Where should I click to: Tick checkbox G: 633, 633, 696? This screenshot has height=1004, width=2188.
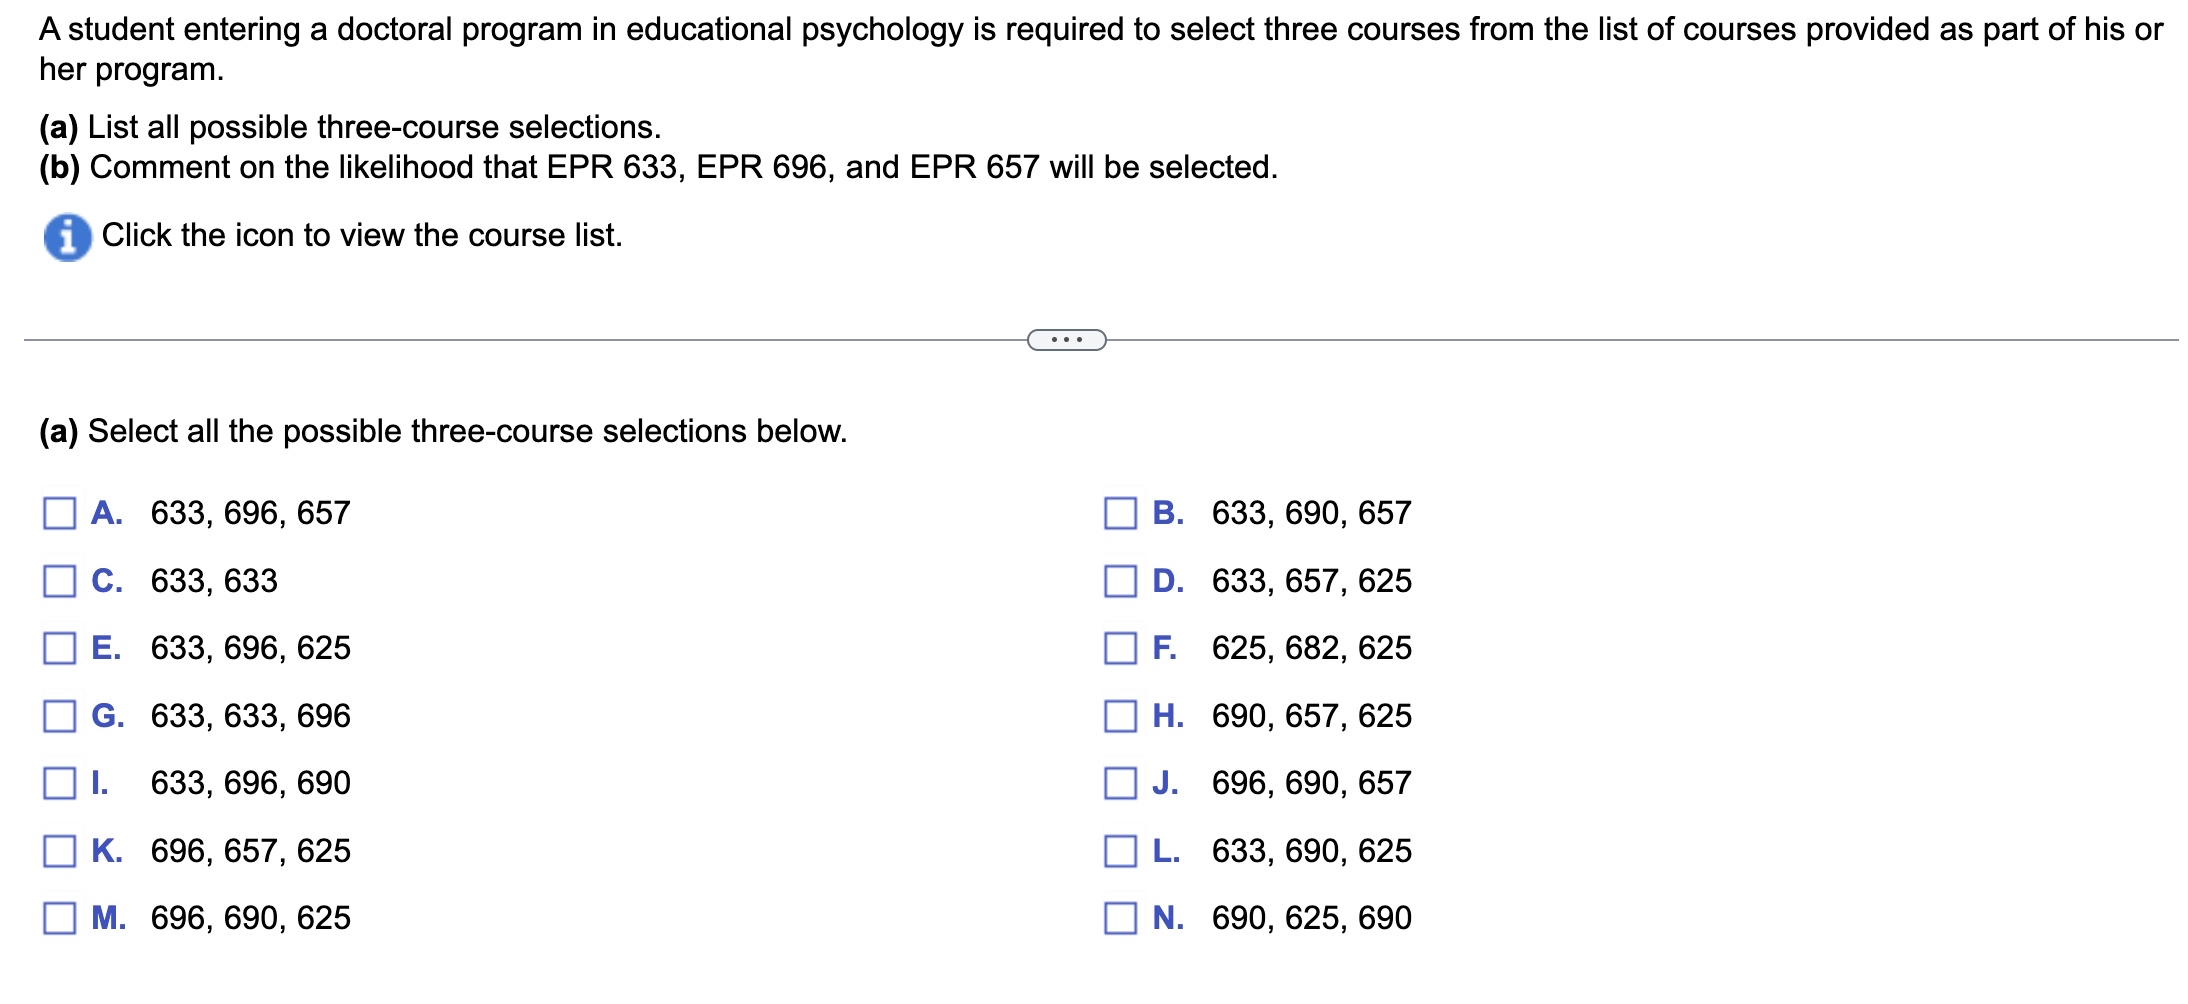60,716
